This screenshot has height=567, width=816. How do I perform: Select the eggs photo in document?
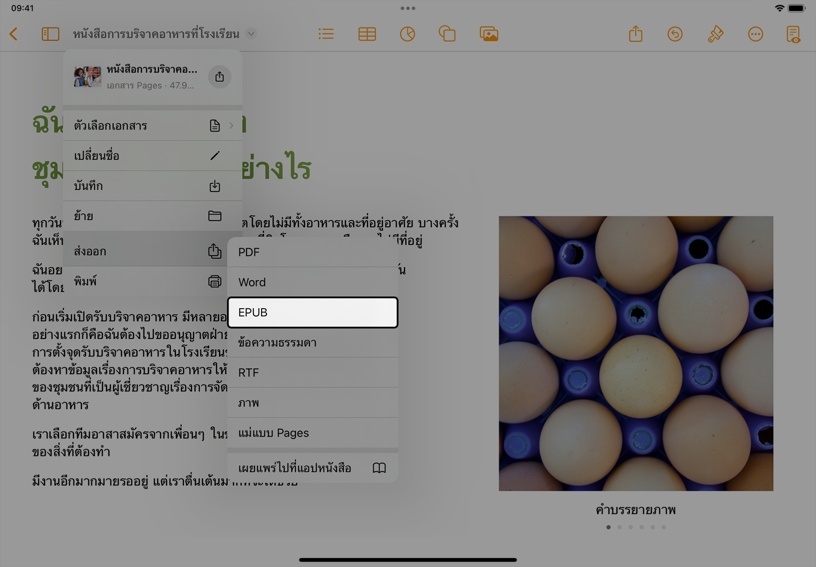(635, 353)
